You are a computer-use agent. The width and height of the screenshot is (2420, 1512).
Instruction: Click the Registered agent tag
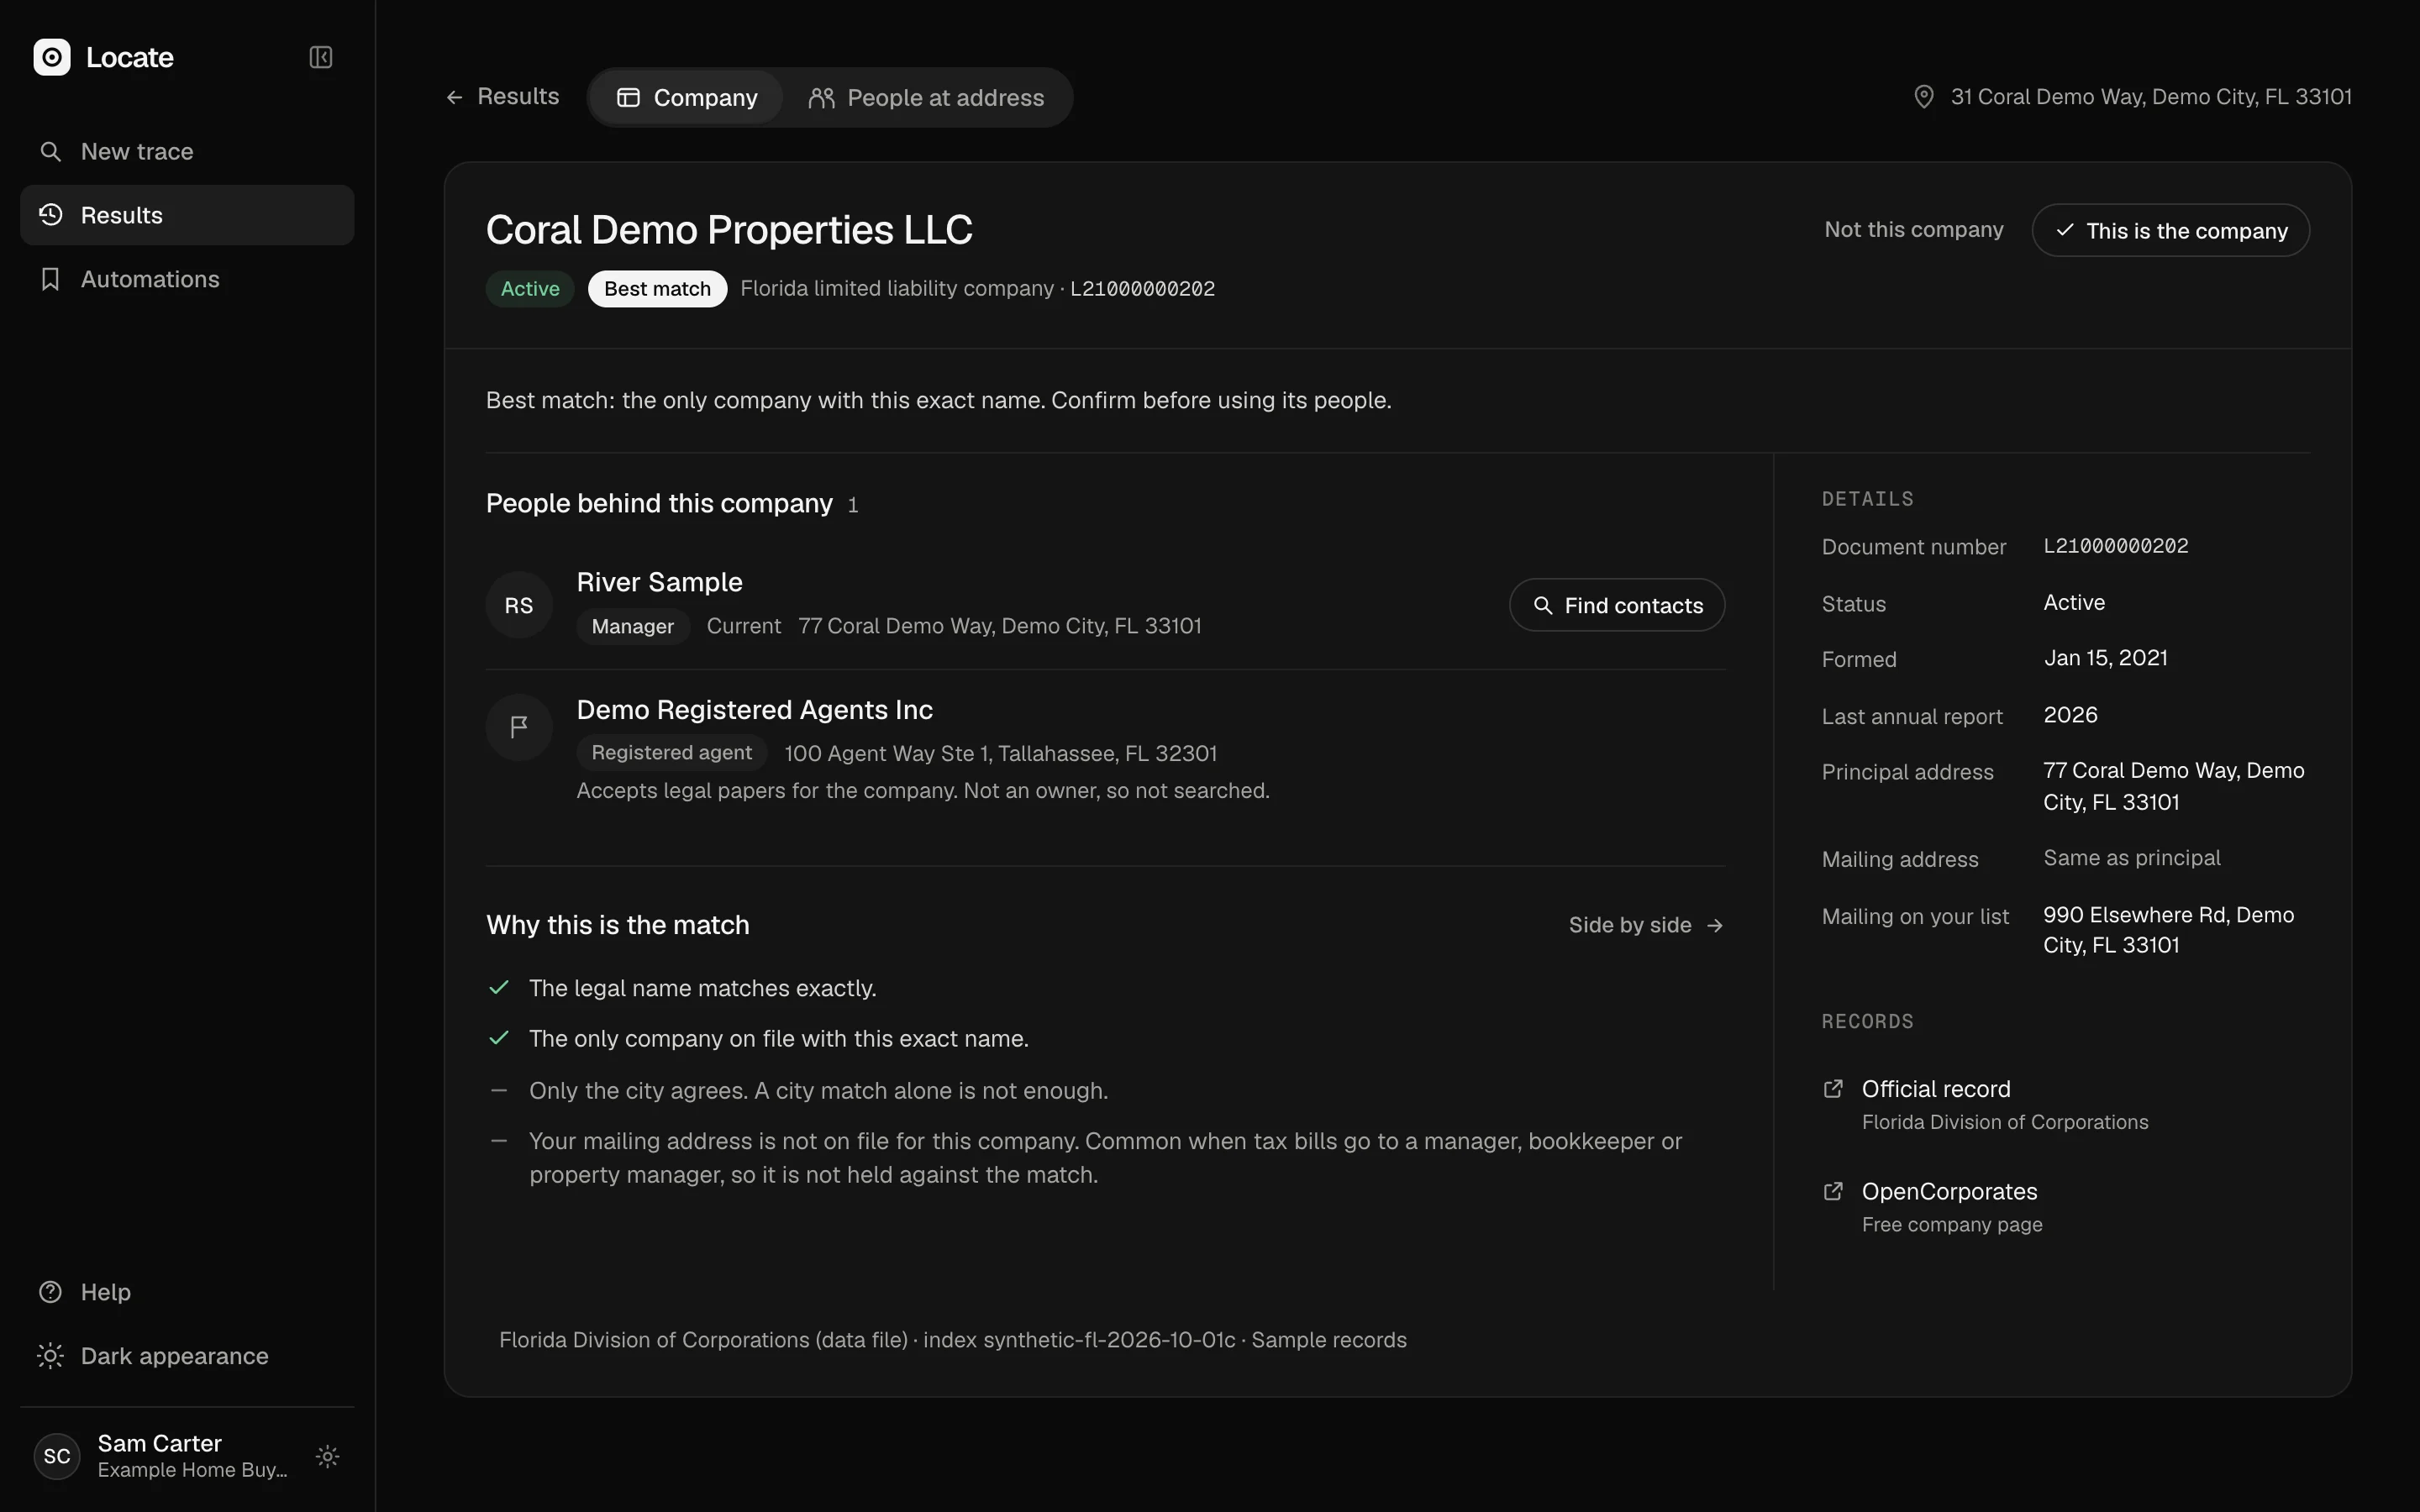671,753
